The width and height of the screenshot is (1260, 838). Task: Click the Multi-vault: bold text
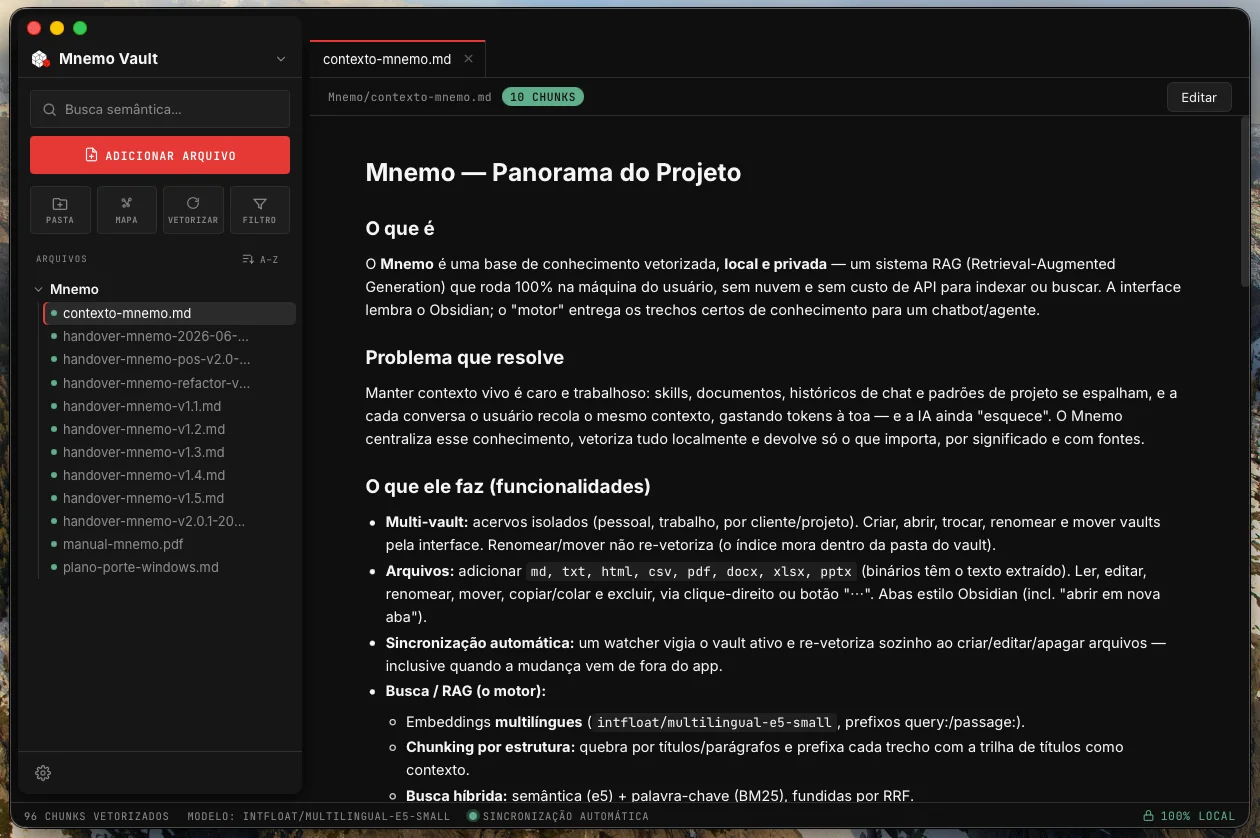[x=427, y=522]
